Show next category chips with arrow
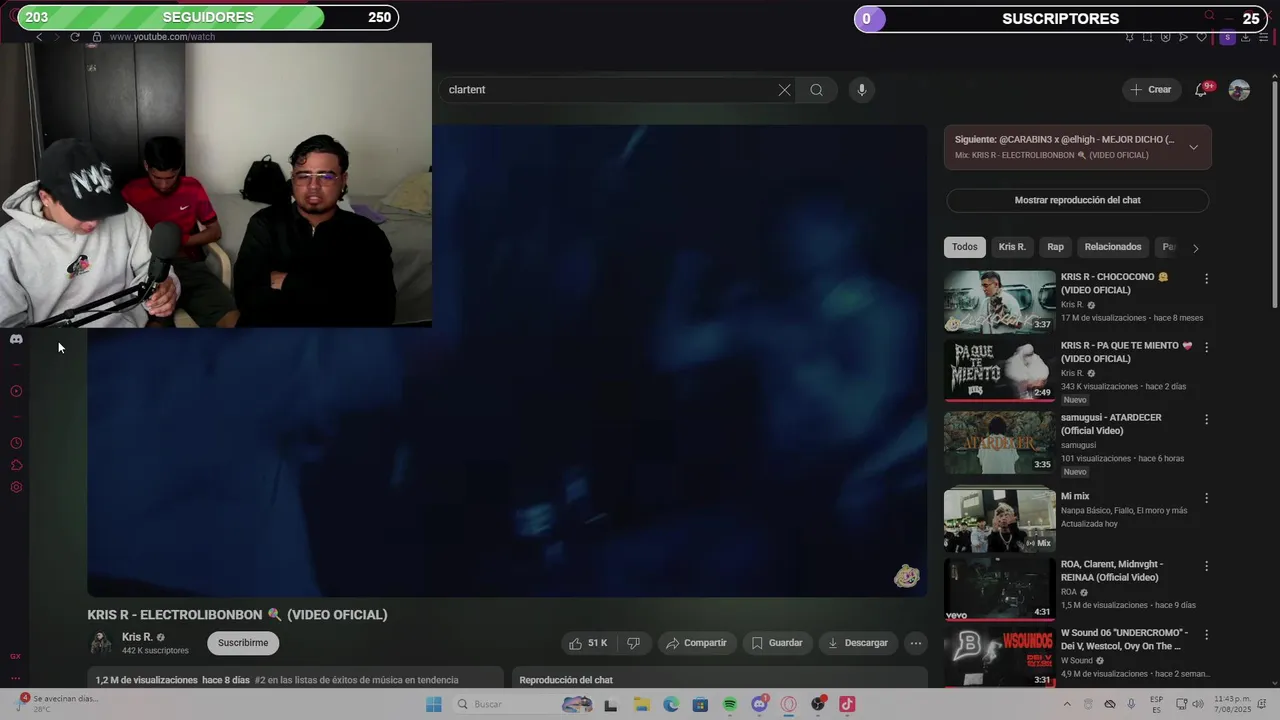 (x=1195, y=248)
